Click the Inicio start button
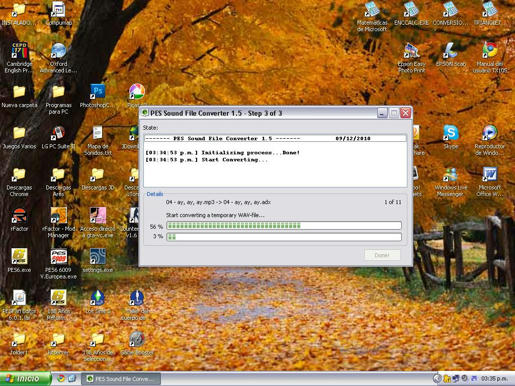515x386 pixels. [x=25, y=379]
